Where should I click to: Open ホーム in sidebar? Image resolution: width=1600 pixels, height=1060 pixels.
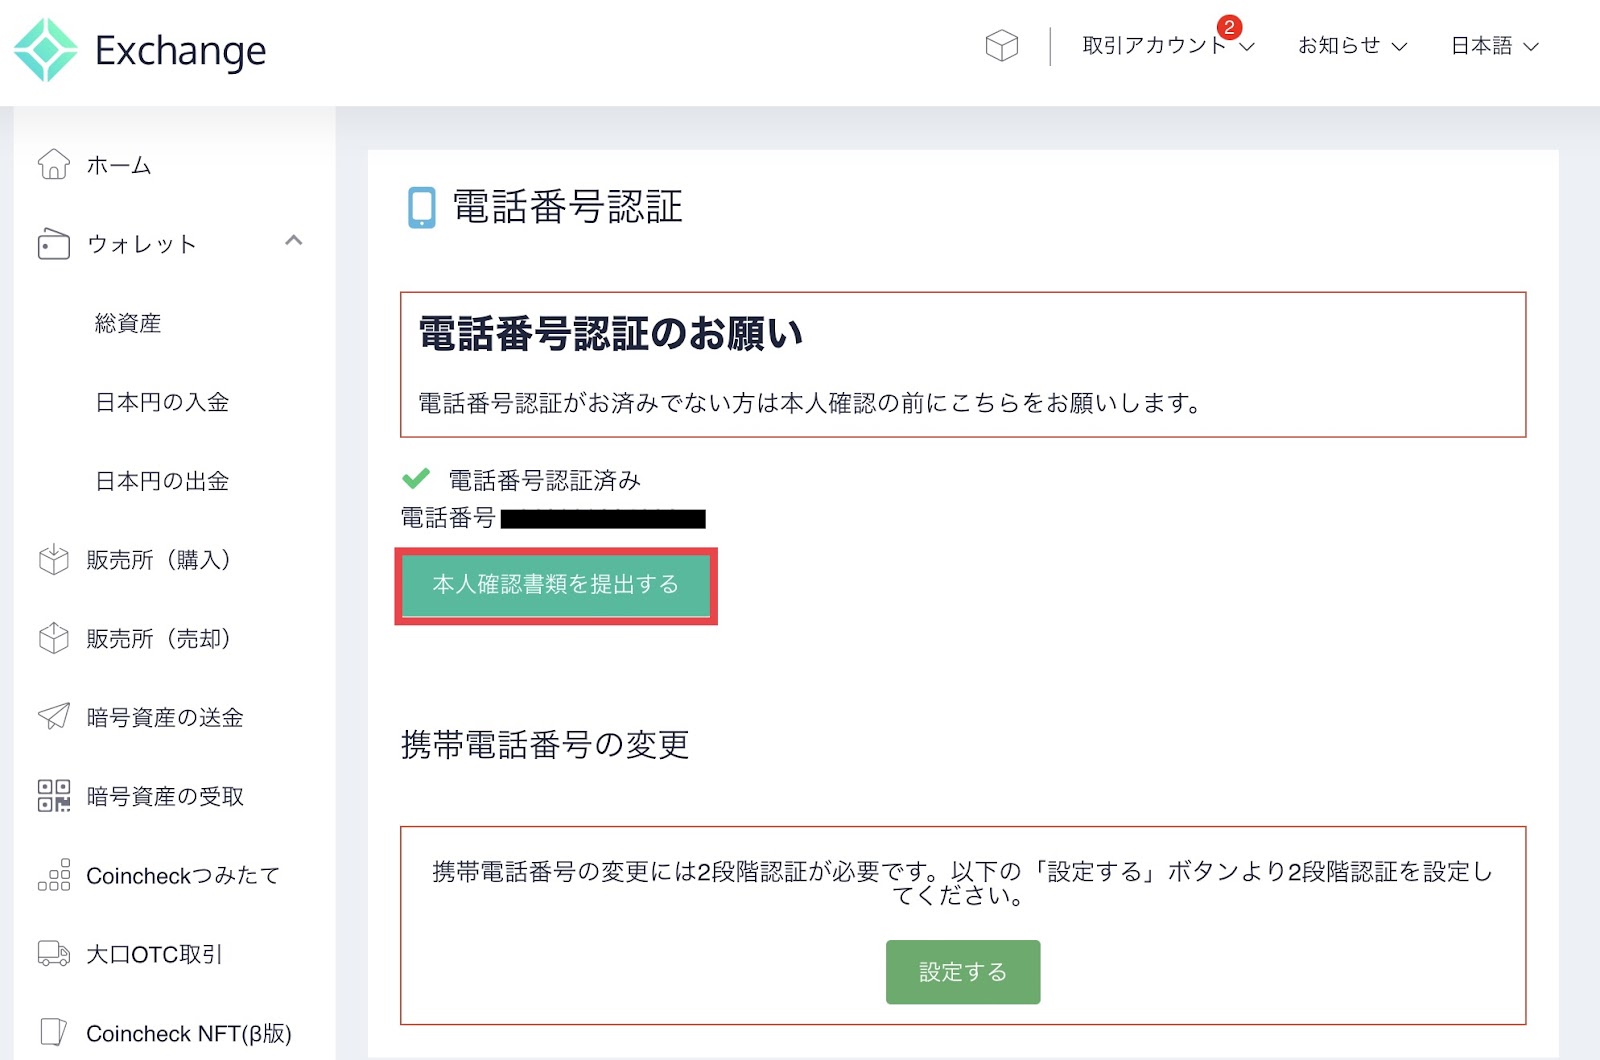[119, 165]
